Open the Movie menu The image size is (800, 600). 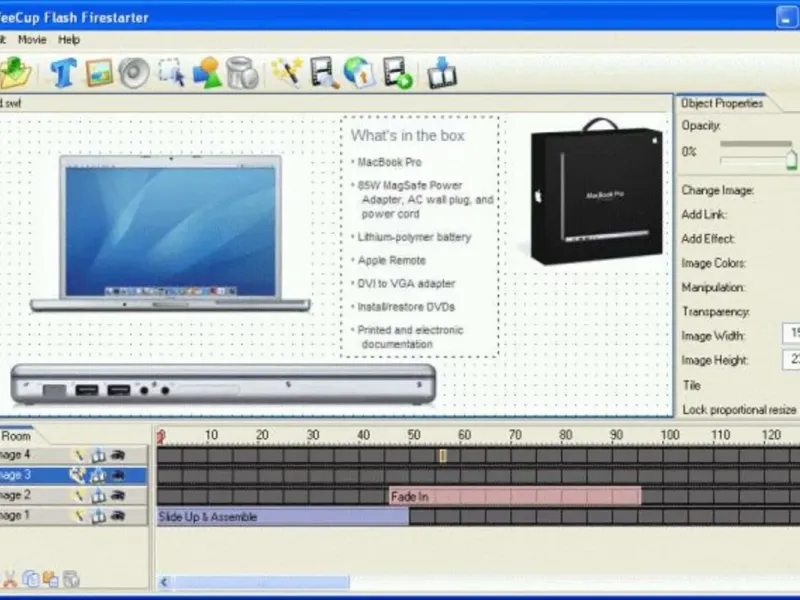[x=32, y=40]
